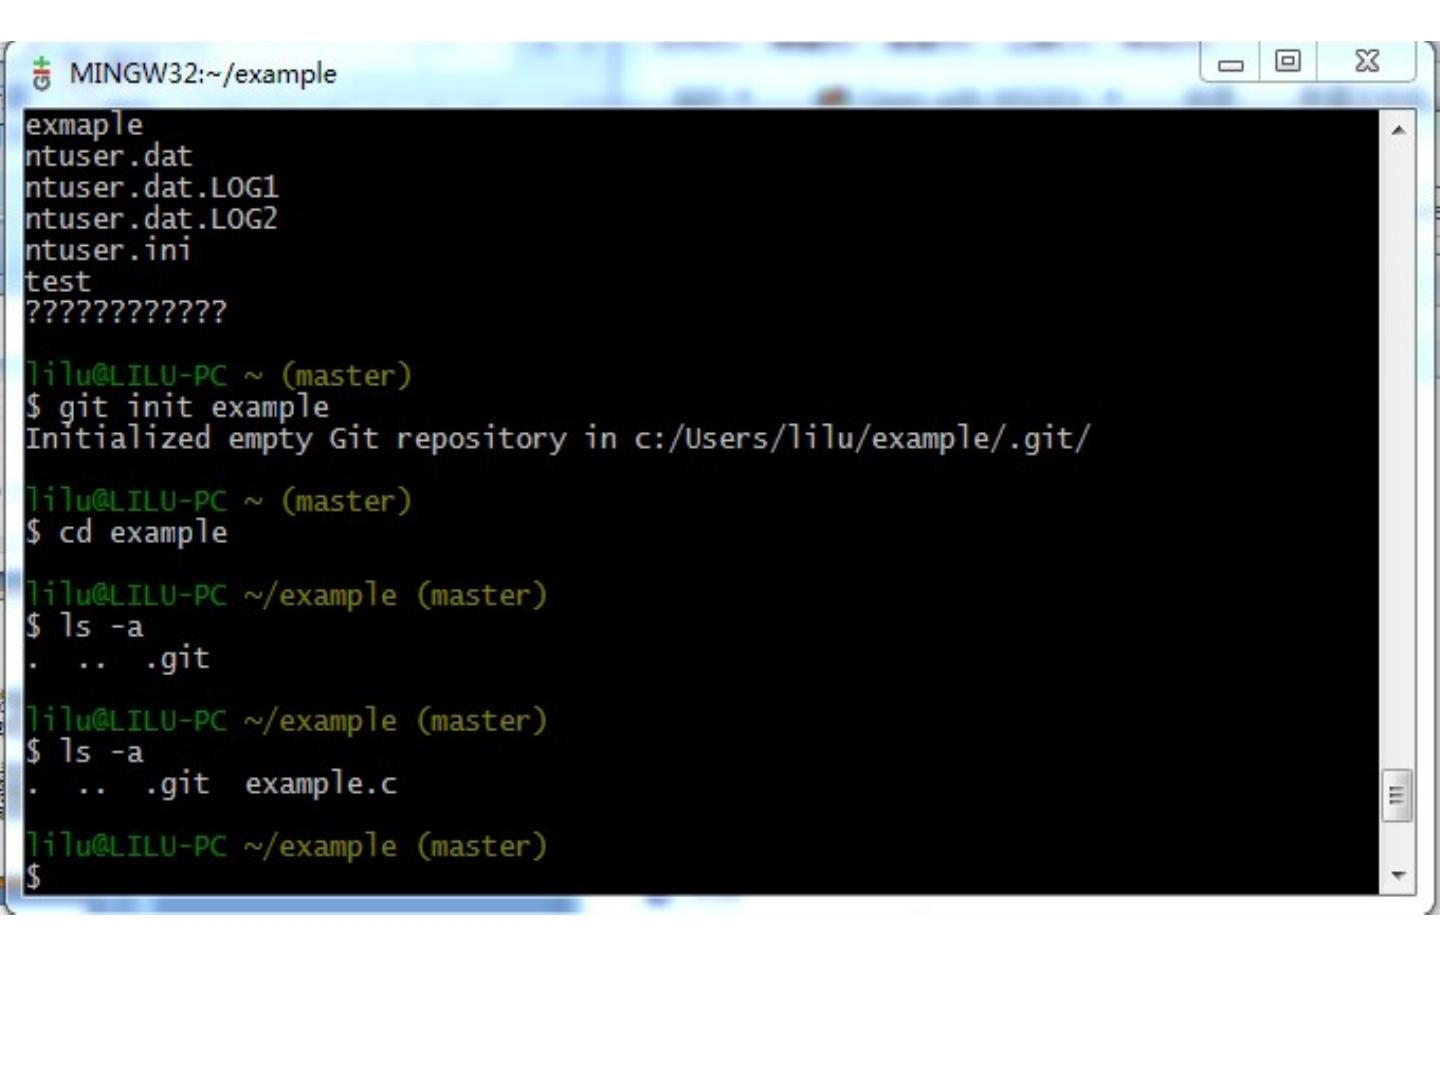
Task: Maximize the MINGW32 terminal window
Action: pos(1288,62)
